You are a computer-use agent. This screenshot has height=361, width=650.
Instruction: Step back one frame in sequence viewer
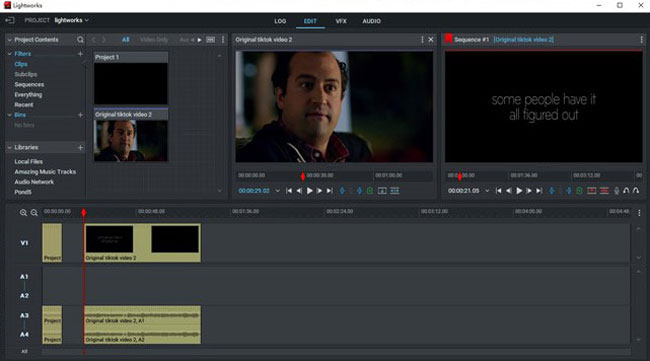(x=509, y=191)
